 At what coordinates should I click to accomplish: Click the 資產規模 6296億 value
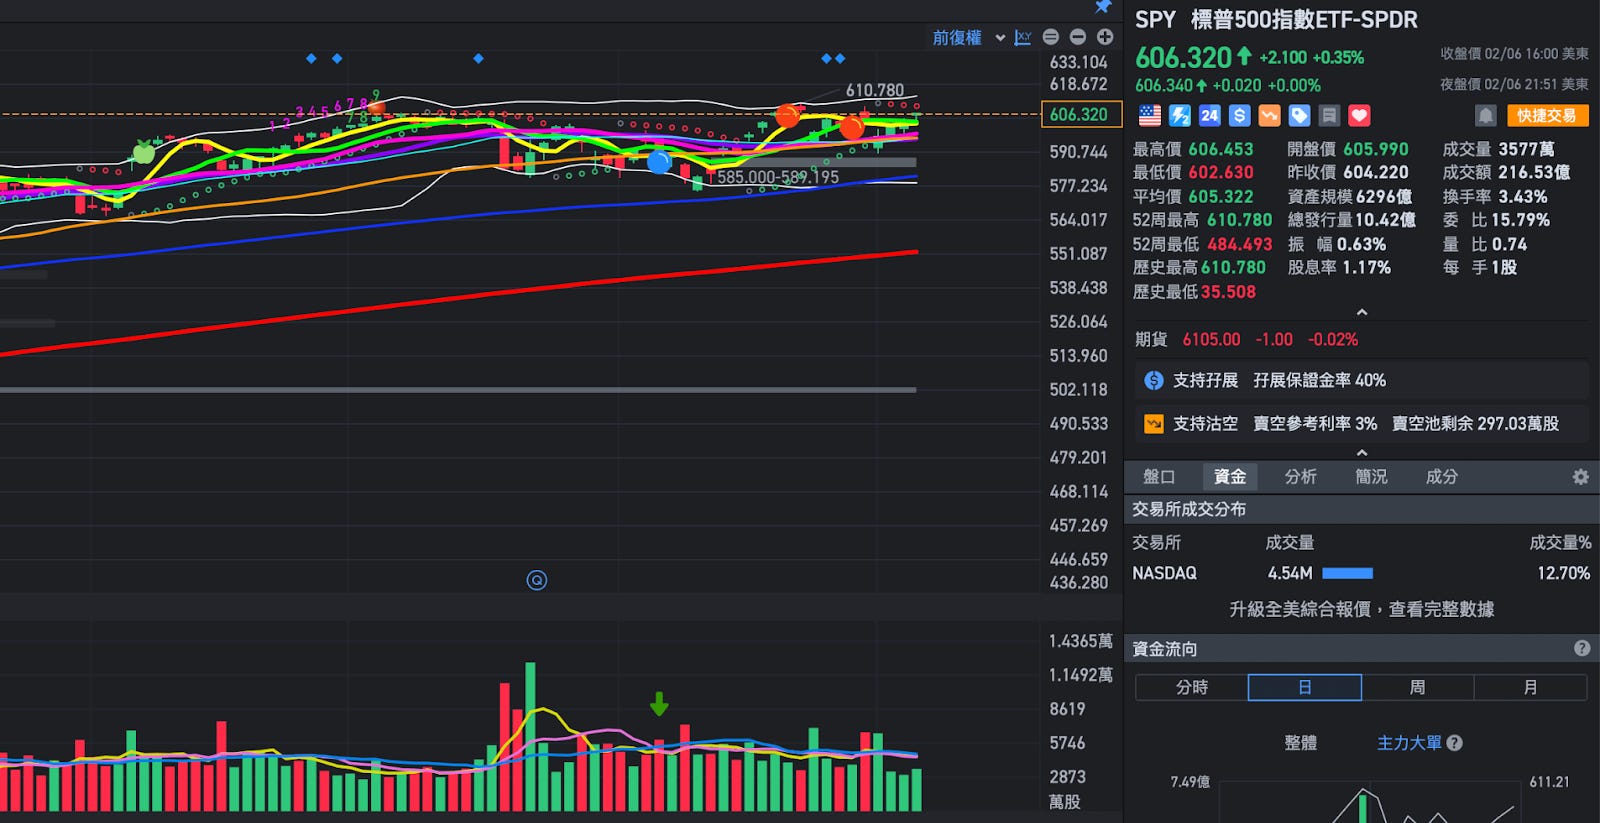coord(1384,197)
